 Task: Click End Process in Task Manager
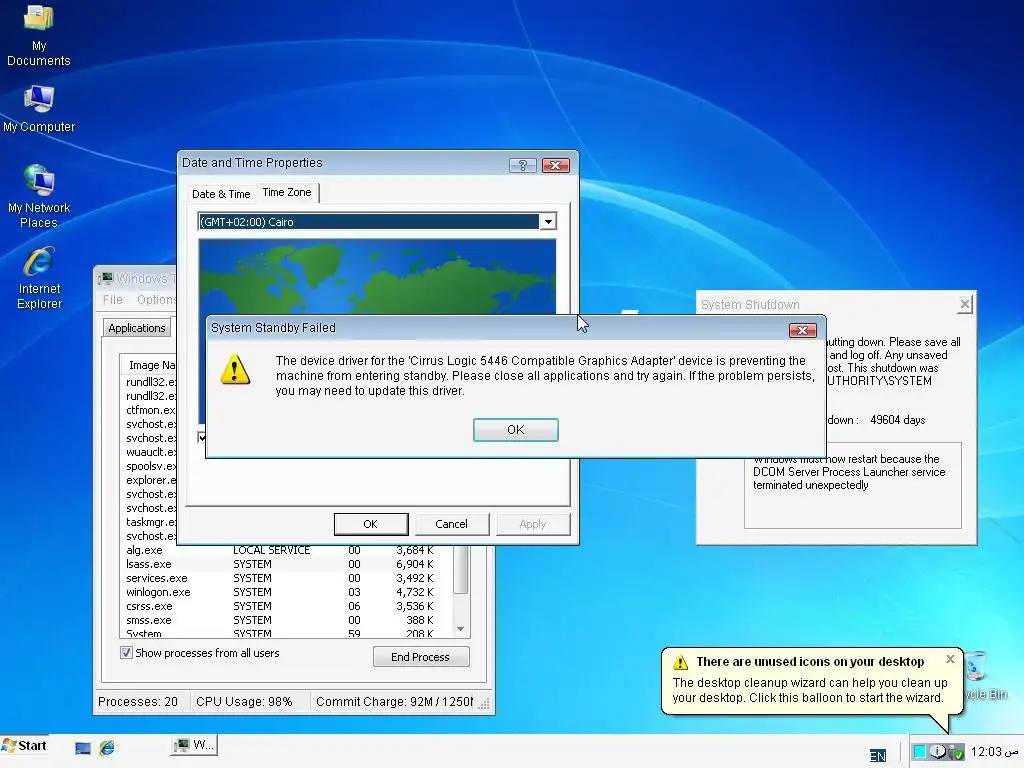pos(421,657)
